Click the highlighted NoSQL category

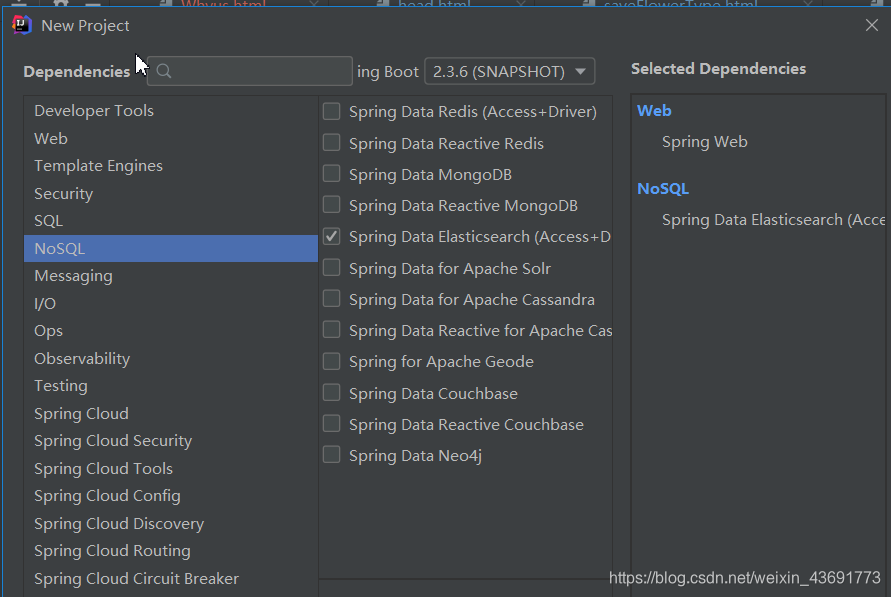[170, 249]
